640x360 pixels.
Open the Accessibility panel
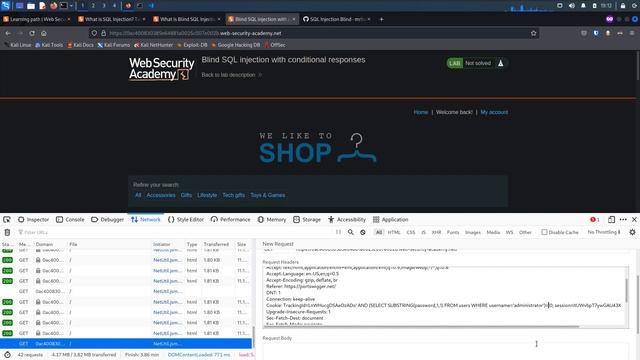point(347,220)
